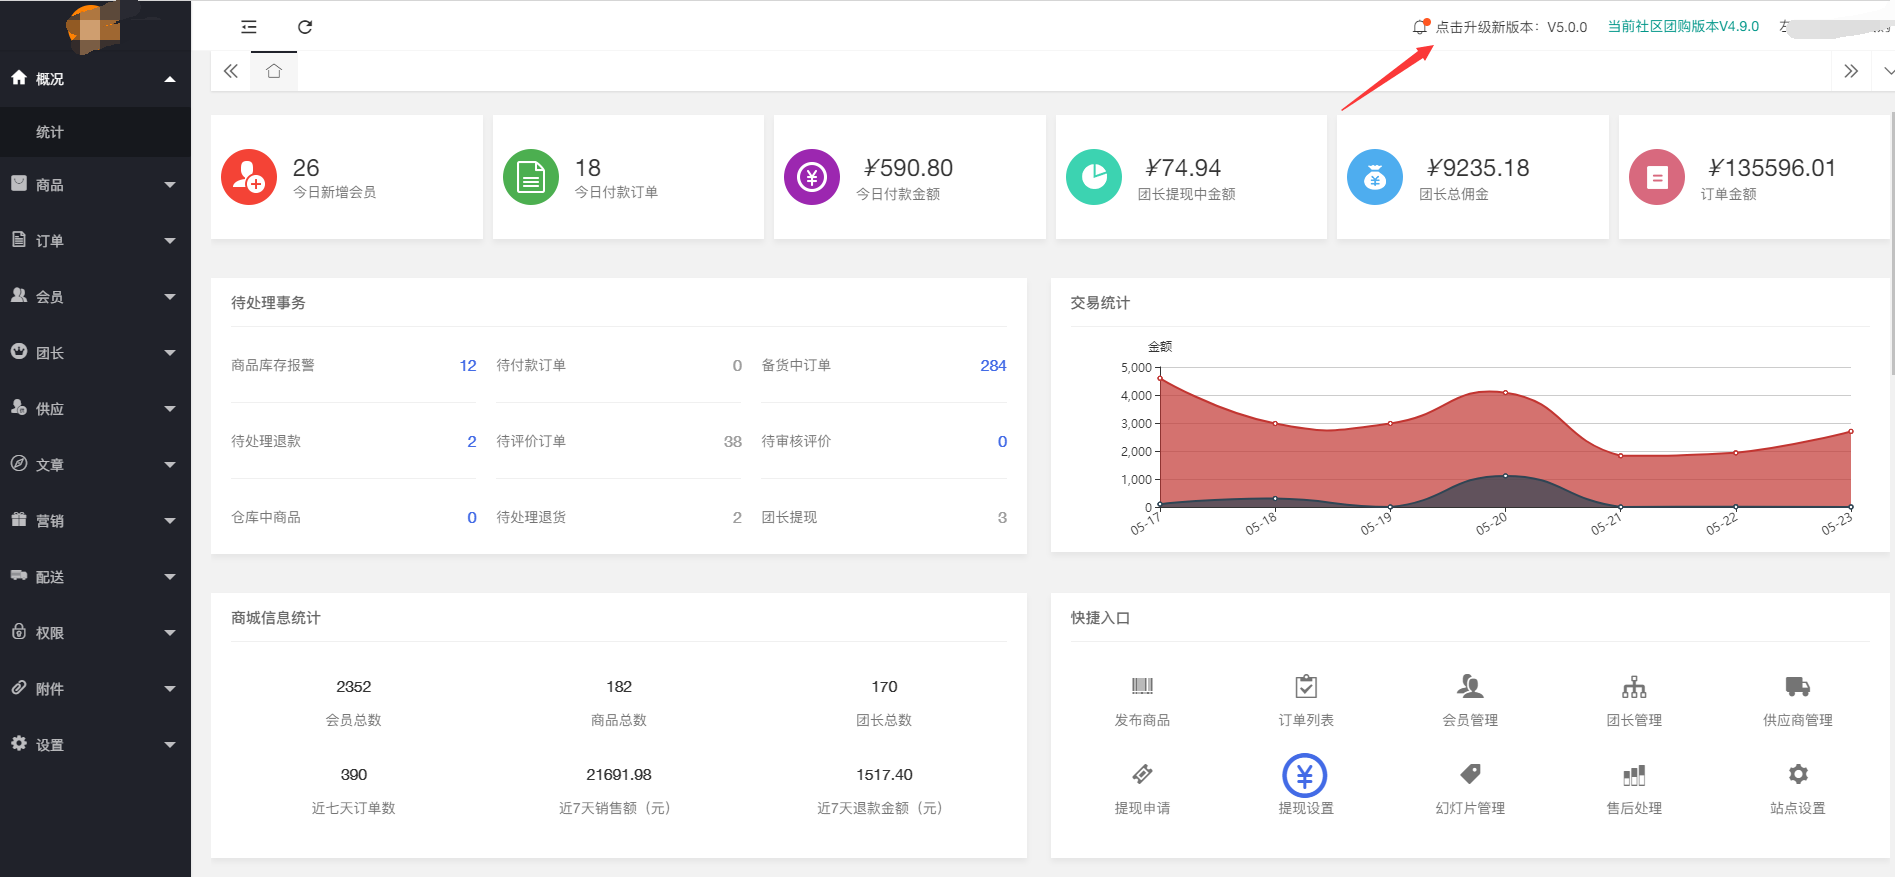1895x877 pixels.
Task: Collapse the sidebar with the menu fold icon
Action: [x=249, y=27]
